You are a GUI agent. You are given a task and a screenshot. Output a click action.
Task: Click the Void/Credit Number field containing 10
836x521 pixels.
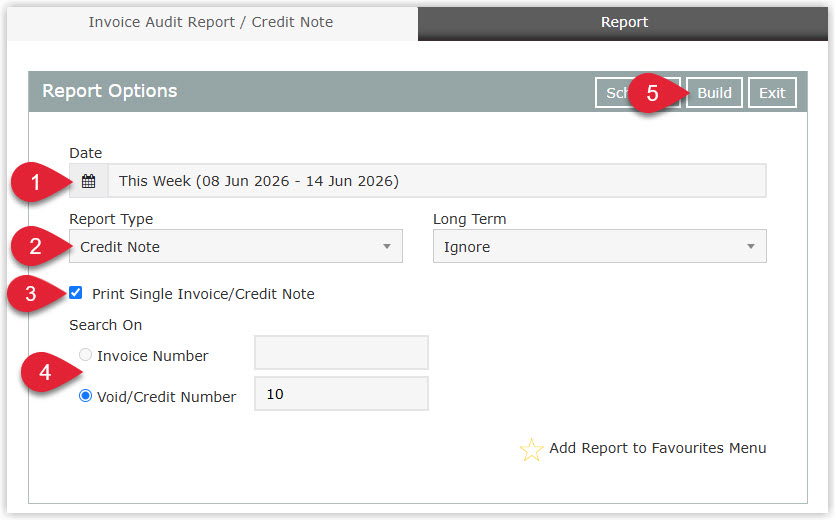coord(341,394)
